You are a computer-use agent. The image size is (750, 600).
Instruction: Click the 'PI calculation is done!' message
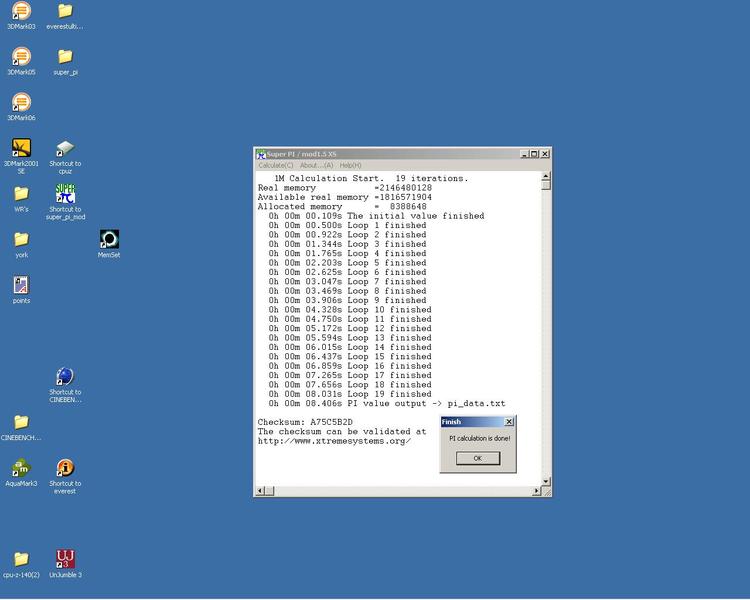coord(480,438)
